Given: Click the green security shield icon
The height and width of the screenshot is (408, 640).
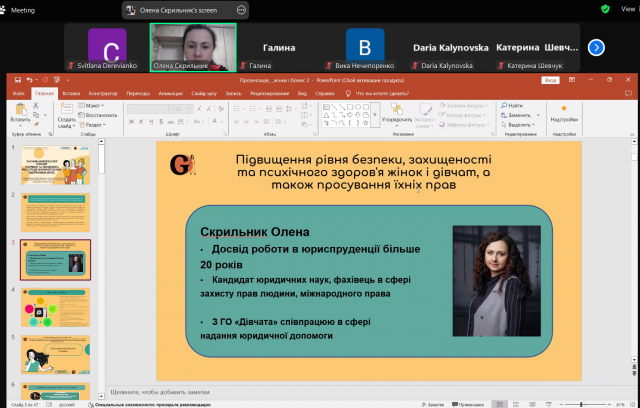Looking at the screenshot, I should coord(605,8).
